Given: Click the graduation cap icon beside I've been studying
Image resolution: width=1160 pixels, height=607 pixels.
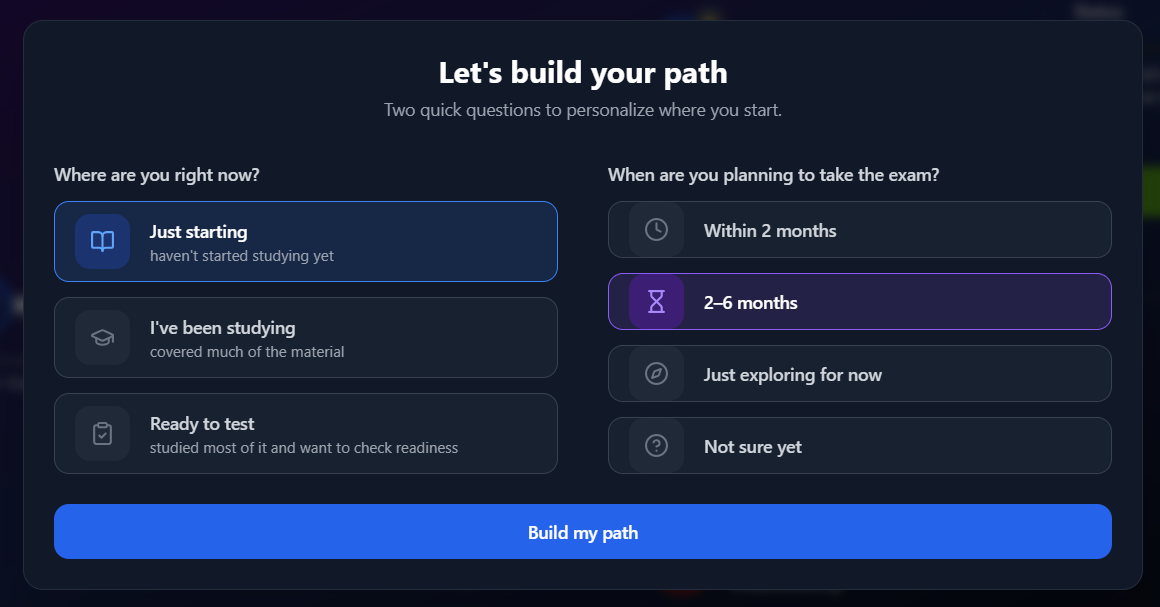Looking at the screenshot, I should click(x=101, y=337).
